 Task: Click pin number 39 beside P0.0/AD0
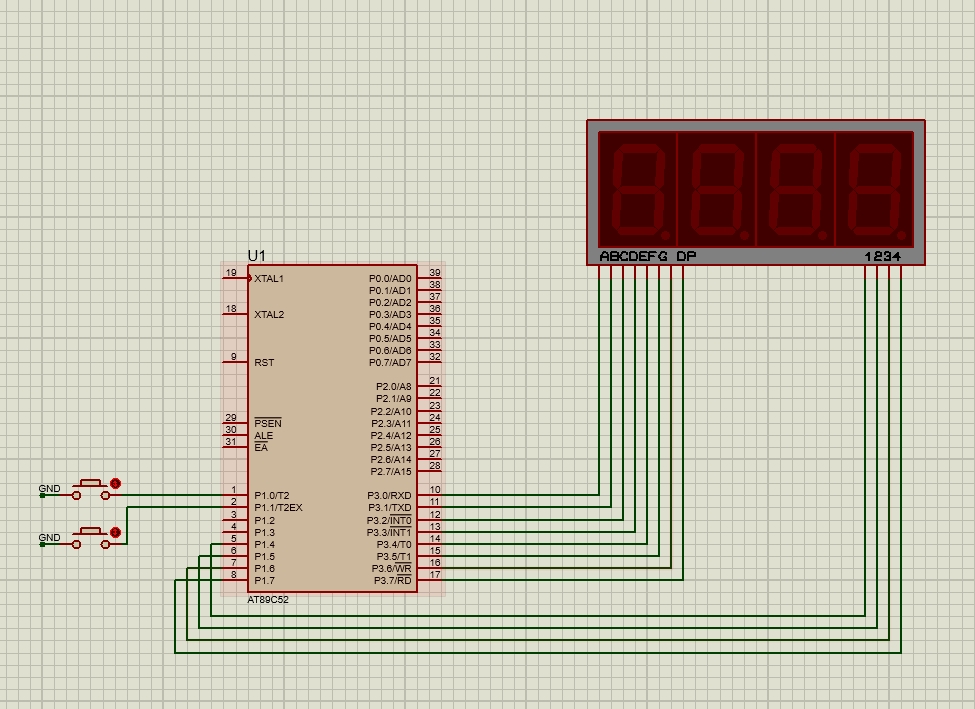click(435, 272)
